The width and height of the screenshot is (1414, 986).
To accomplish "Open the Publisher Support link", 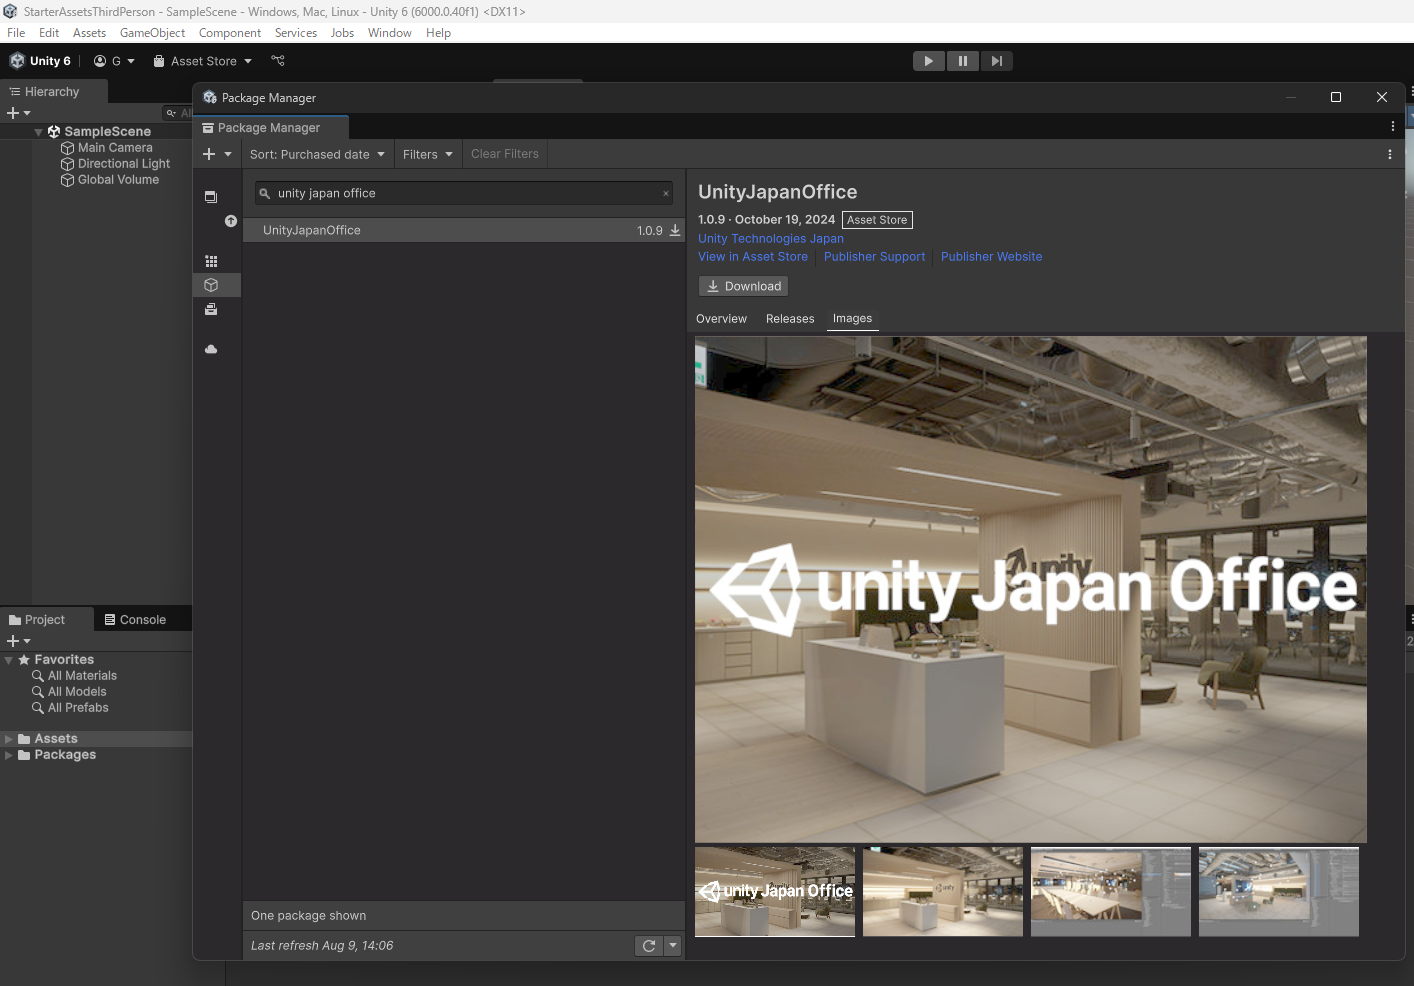I will click(x=875, y=257).
